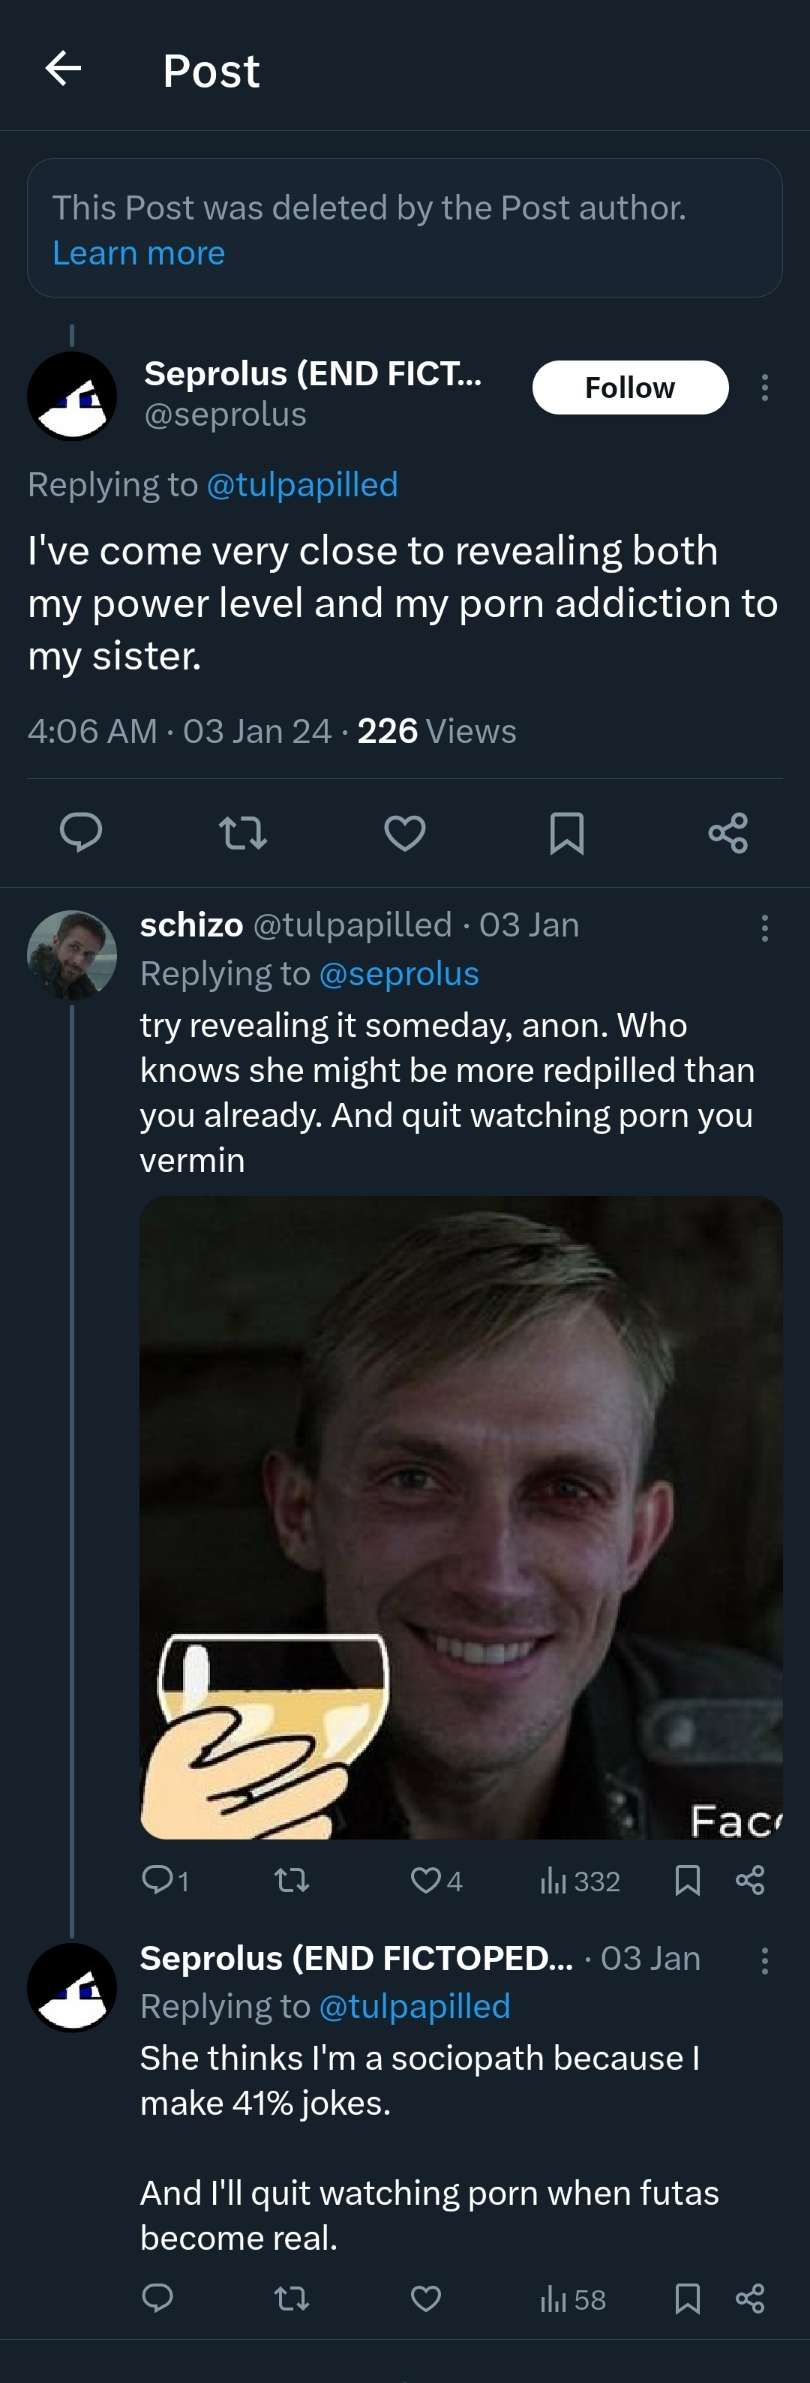View the attached photo in schizo's reply
810x2383 pixels.
point(461,1517)
